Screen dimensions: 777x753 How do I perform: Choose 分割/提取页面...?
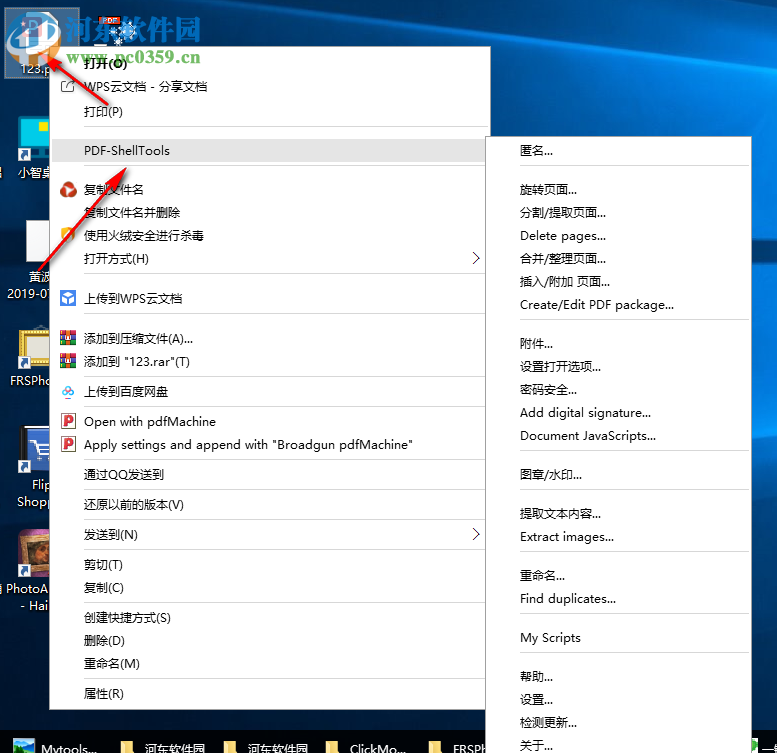562,213
